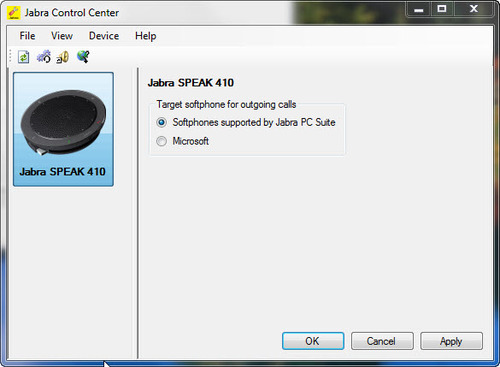Open the Help menu
The width and height of the screenshot is (500, 367).
[x=146, y=36]
